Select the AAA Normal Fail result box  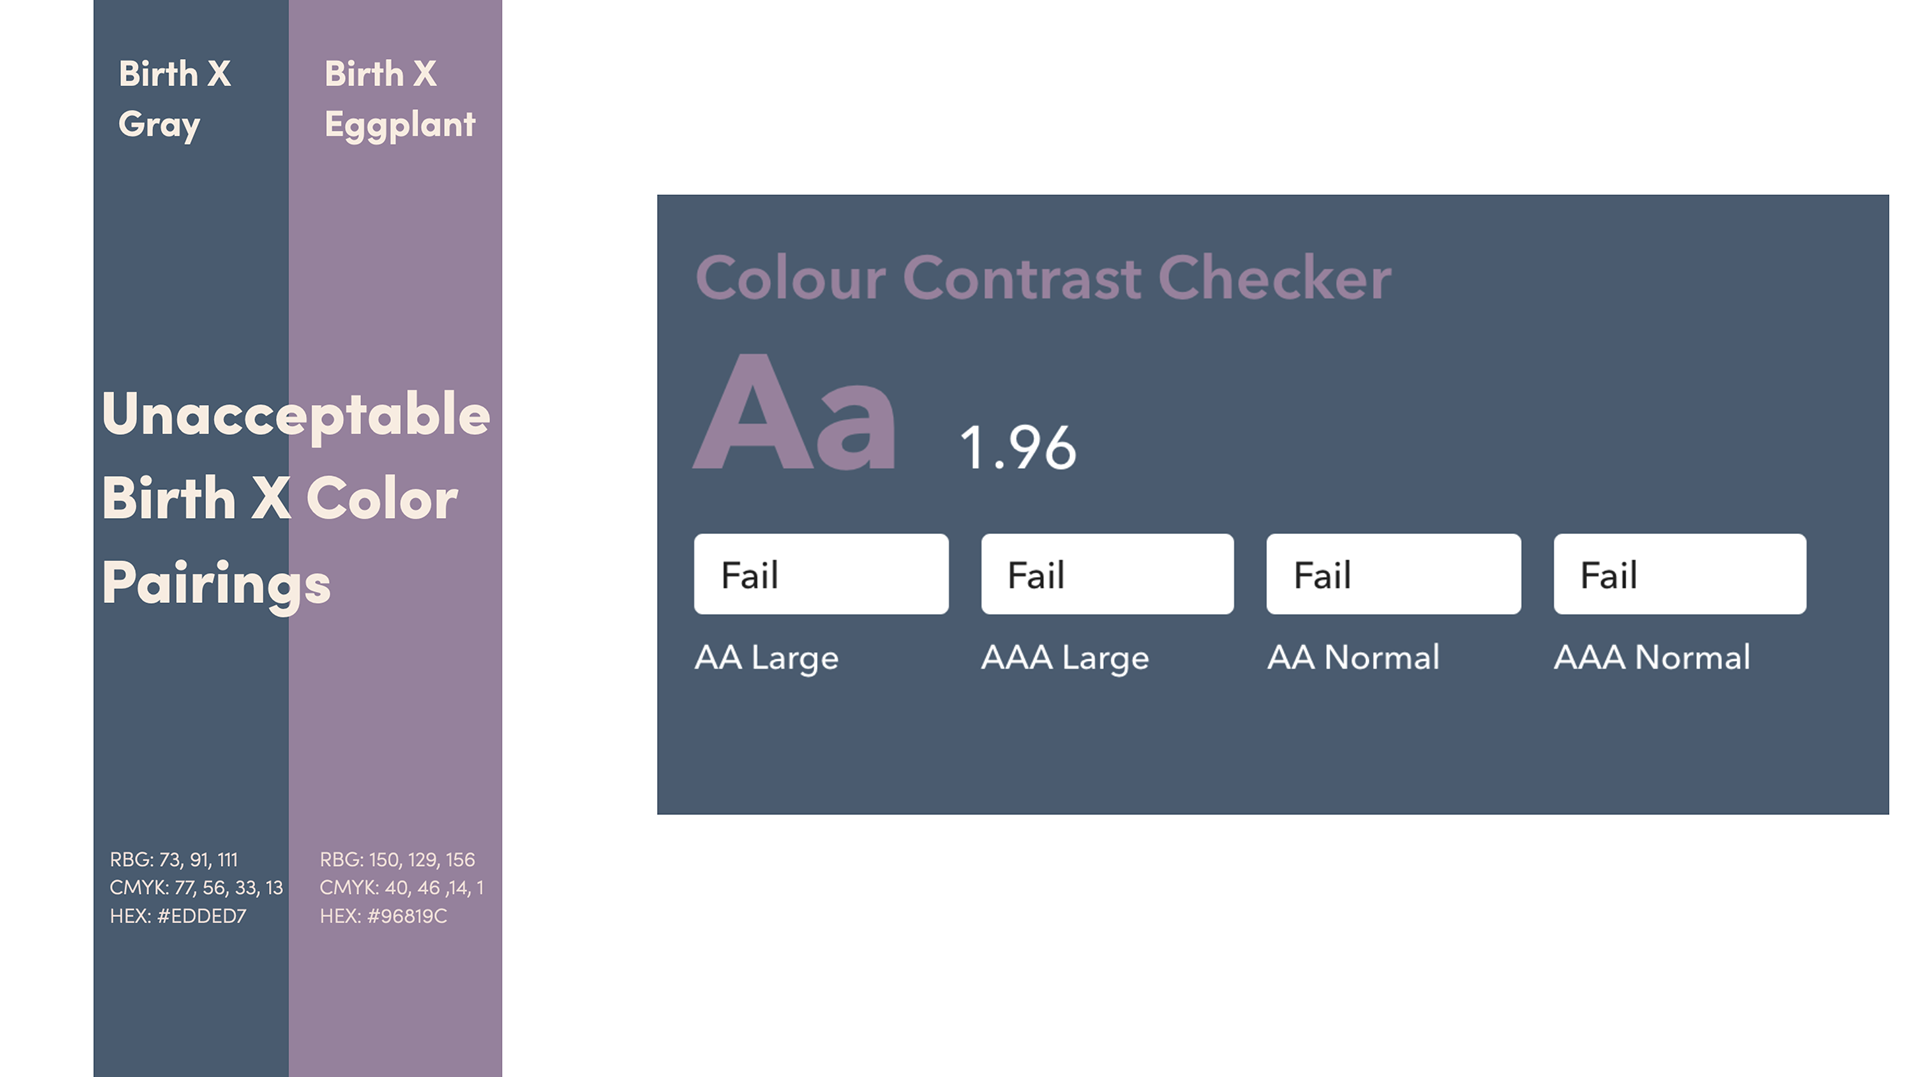(1680, 574)
